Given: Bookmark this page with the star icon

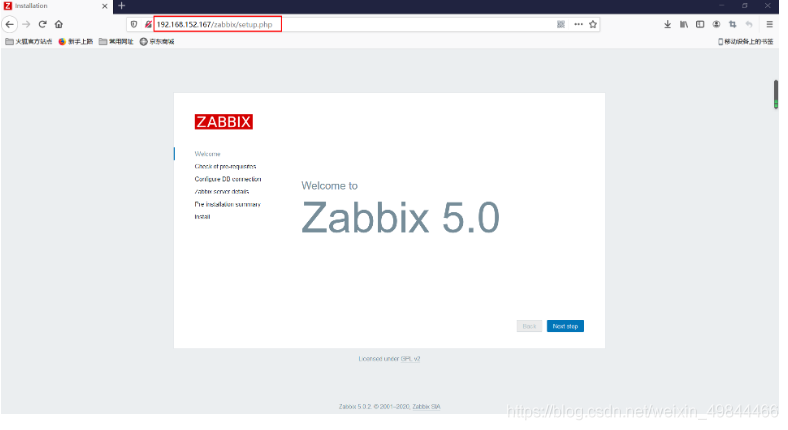Looking at the screenshot, I should point(593,24).
